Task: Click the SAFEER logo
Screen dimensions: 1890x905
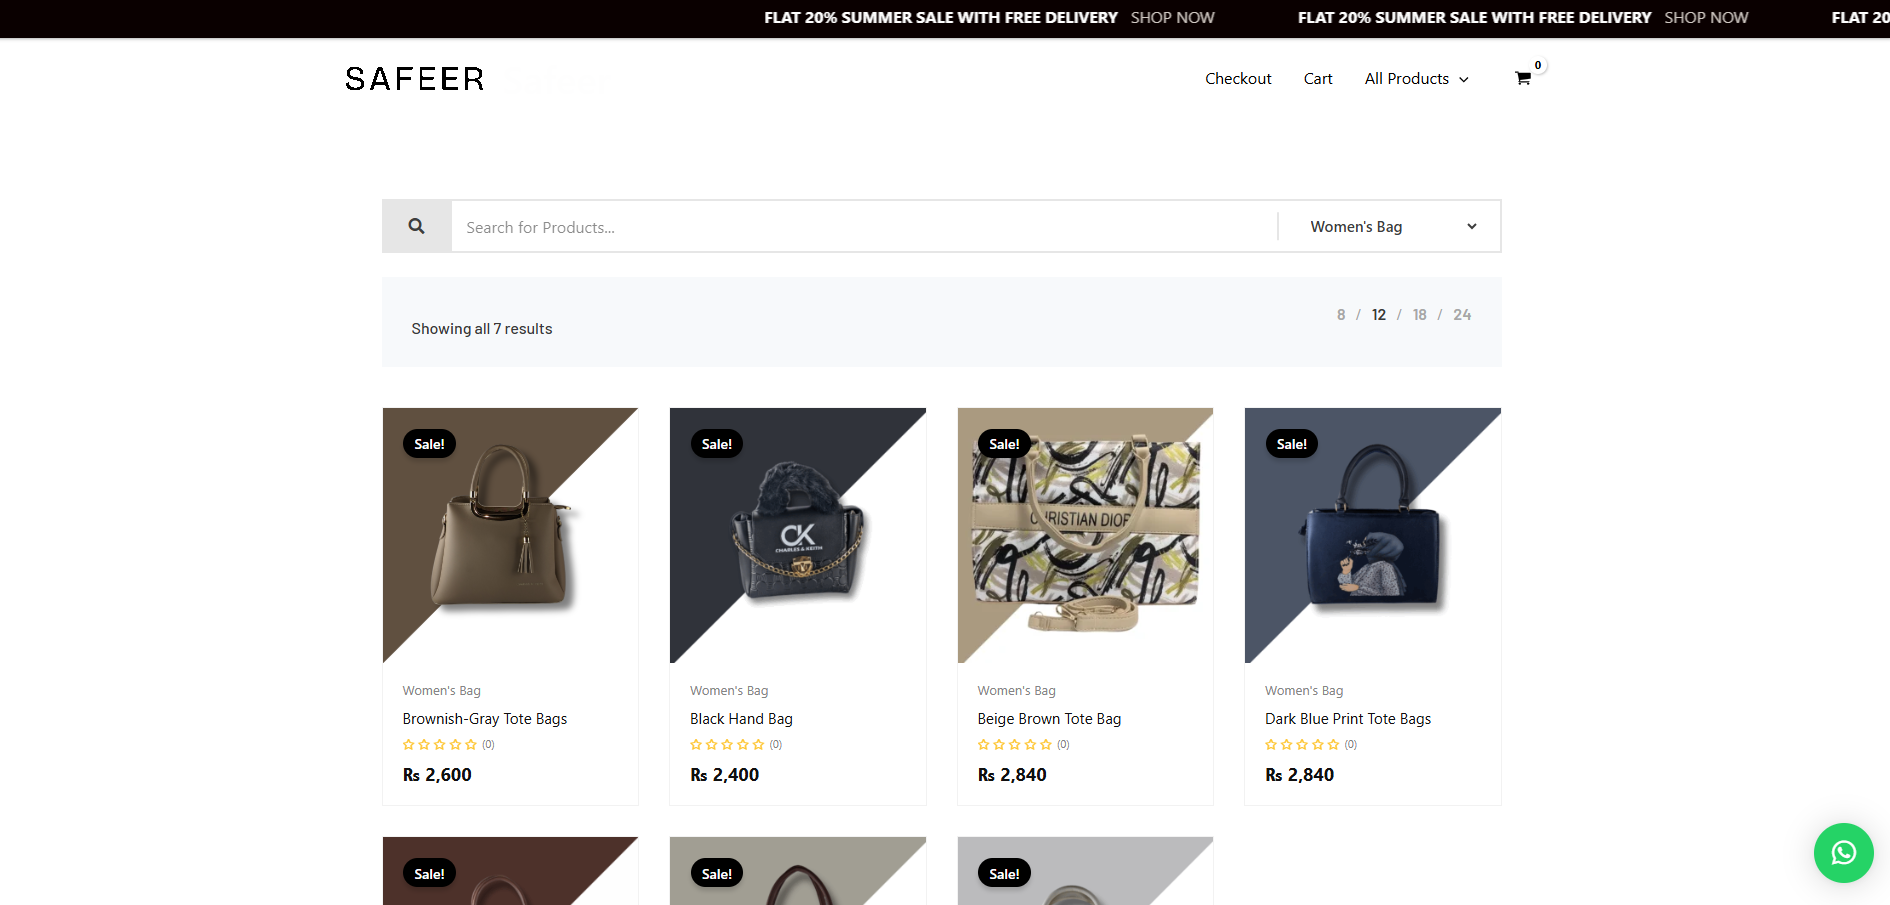Action: click(x=415, y=79)
